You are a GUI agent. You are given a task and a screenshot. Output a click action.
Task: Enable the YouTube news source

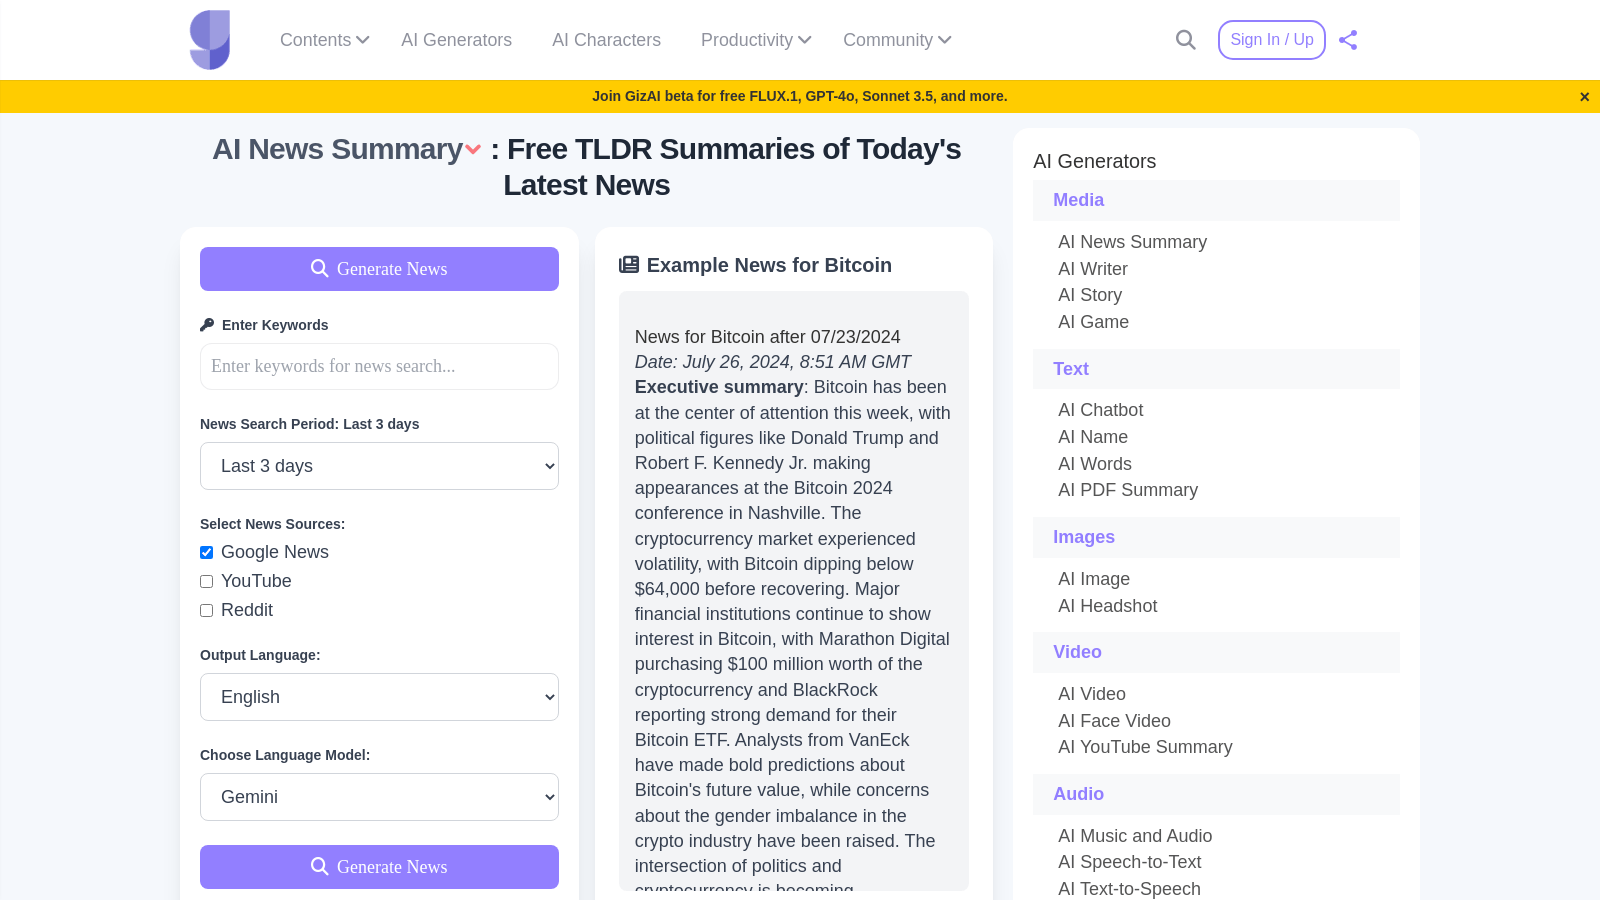pyautogui.click(x=207, y=582)
